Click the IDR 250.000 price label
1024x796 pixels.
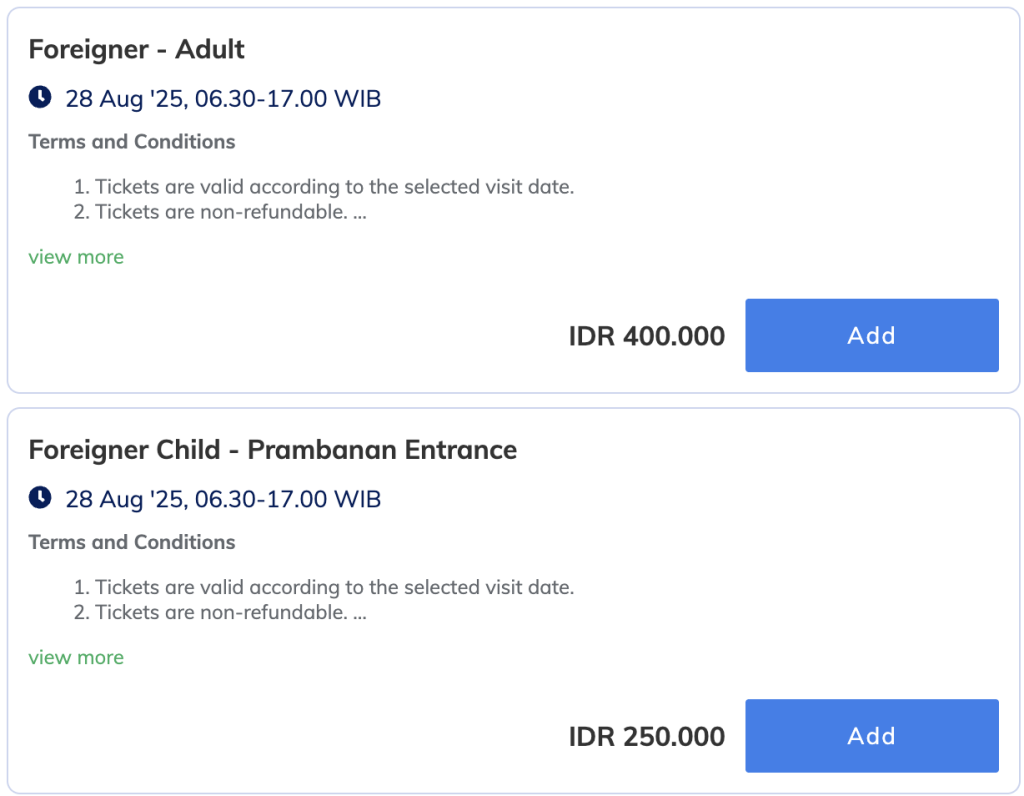646,737
